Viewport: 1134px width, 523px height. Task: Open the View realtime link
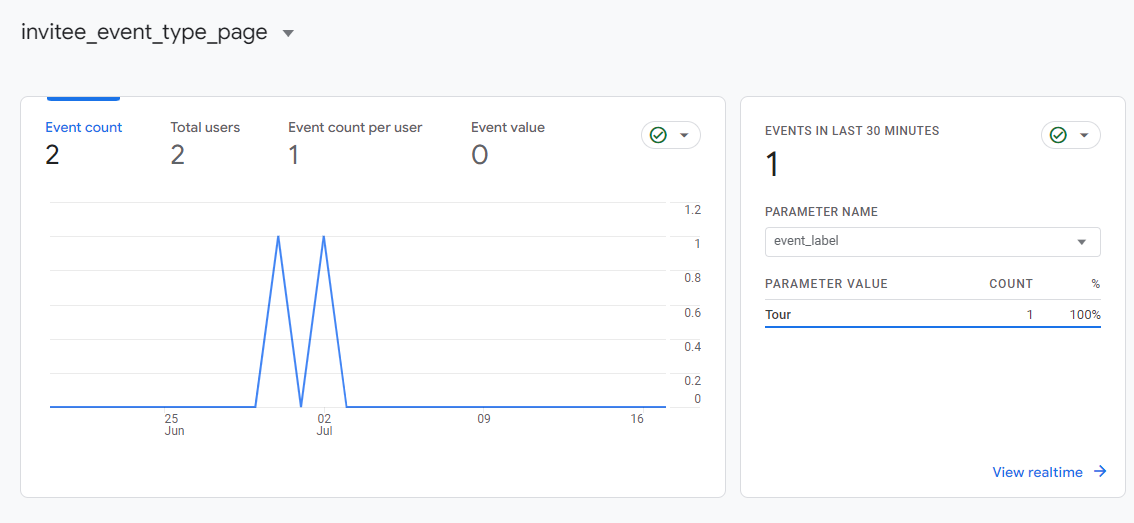click(x=1037, y=472)
